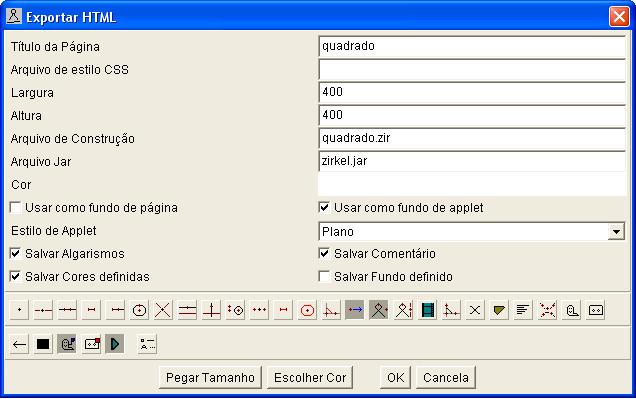Toggle the show hidden ghost-with-flag icon
This screenshot has width=636, height=399.
click(x=67, y=345)
